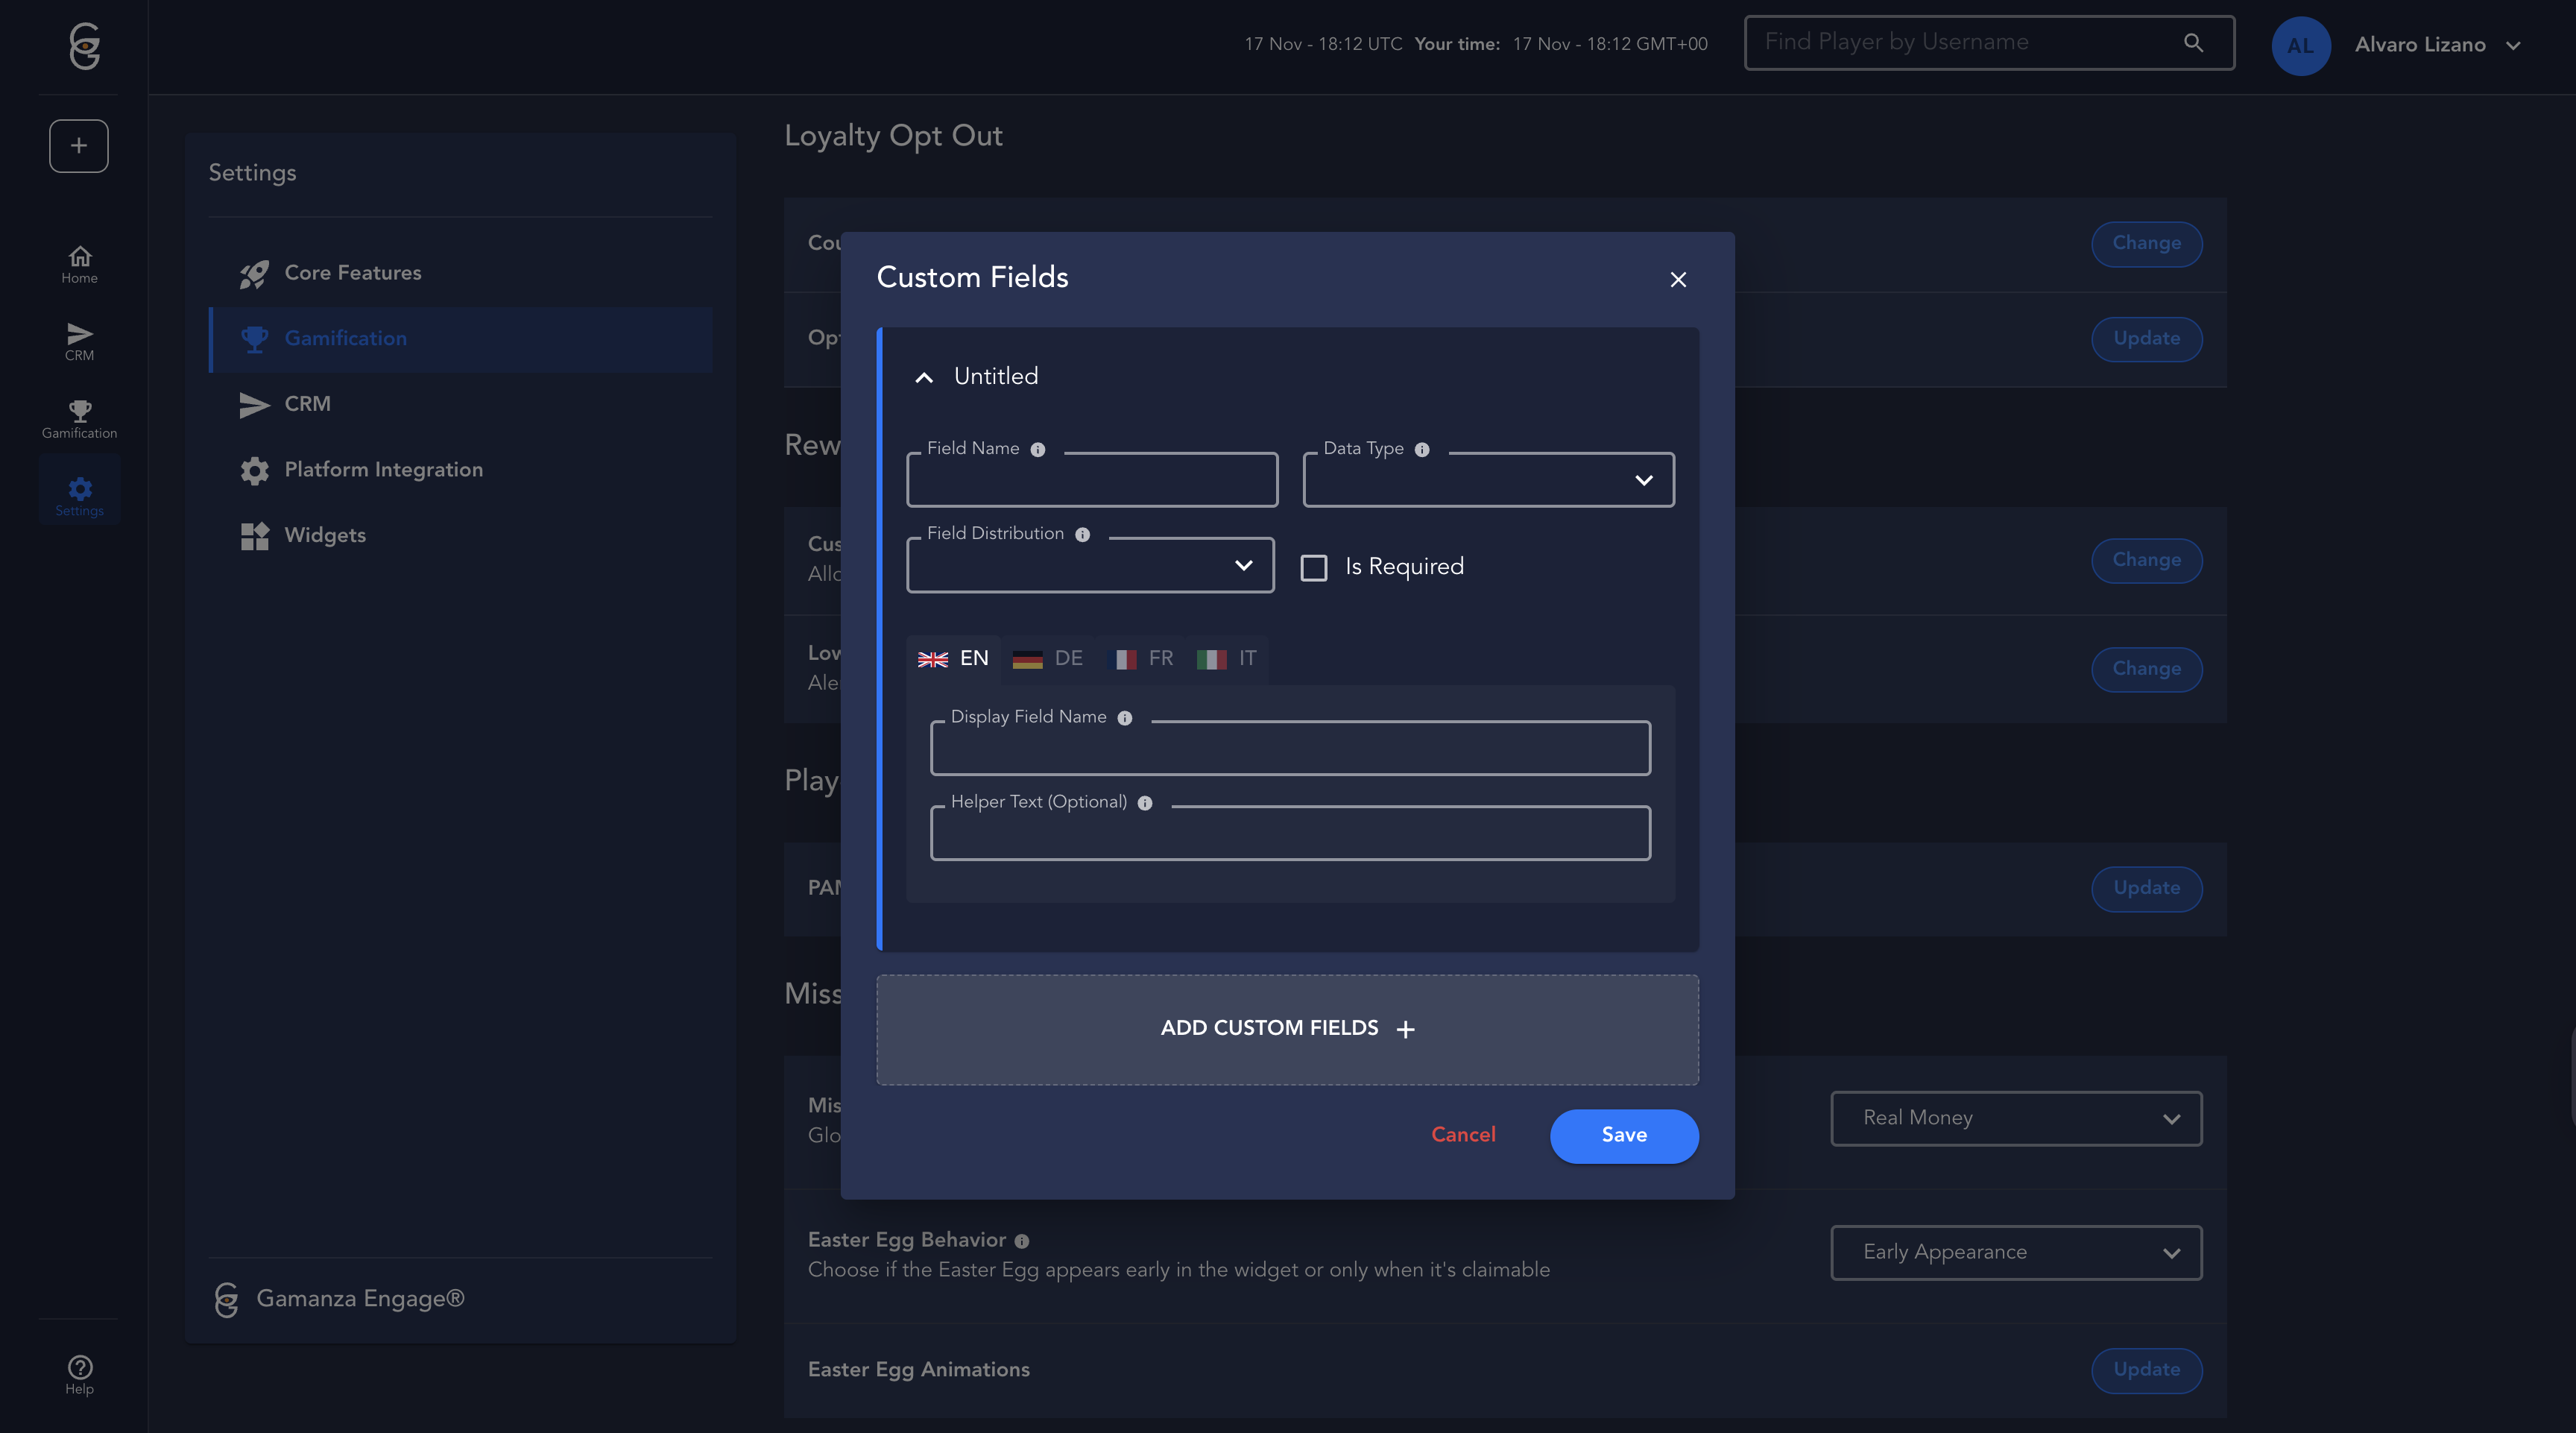Click the search magnifier icon
The height and width of the screenshot is (1433, 2576).
2193,43
